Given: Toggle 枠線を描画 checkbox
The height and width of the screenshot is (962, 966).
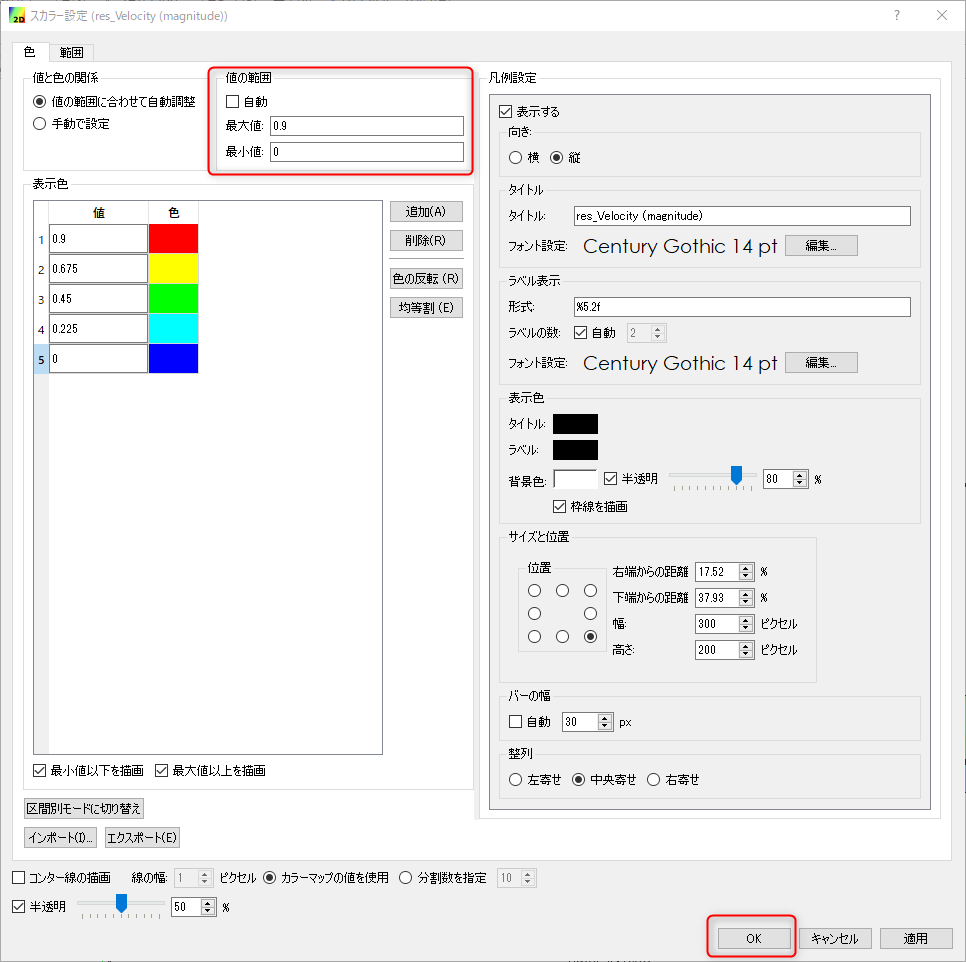Looking at the screenshot, I should click(559, 506).
